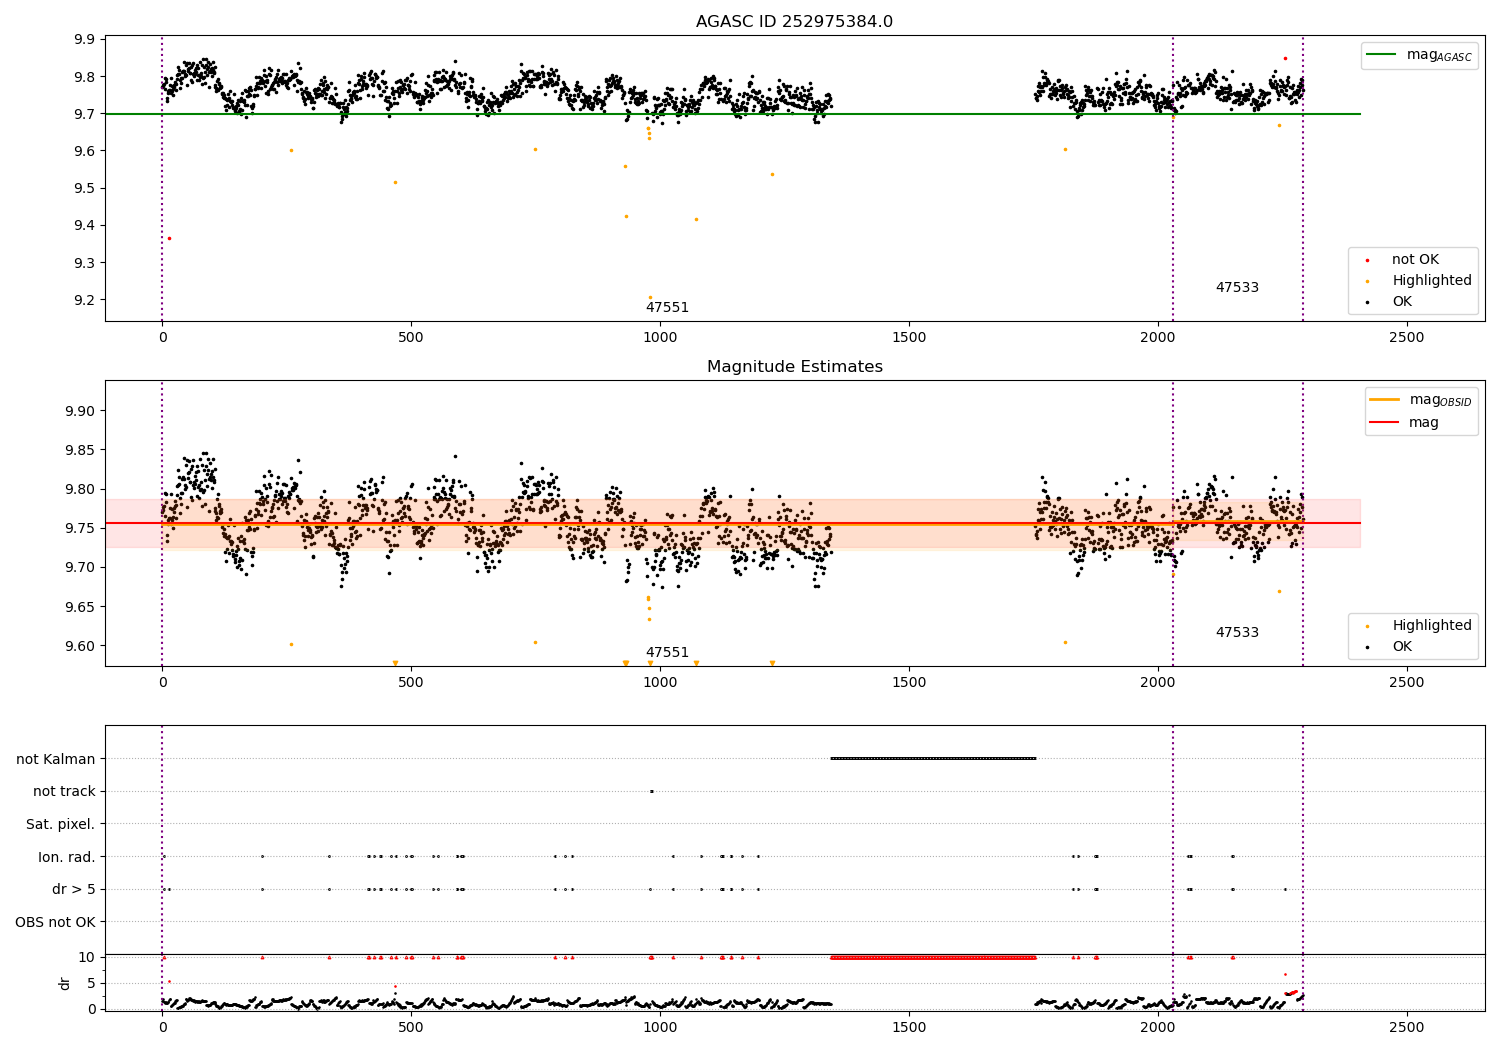Click the 'OBS not OK' axis label

[x=56, y=922]
